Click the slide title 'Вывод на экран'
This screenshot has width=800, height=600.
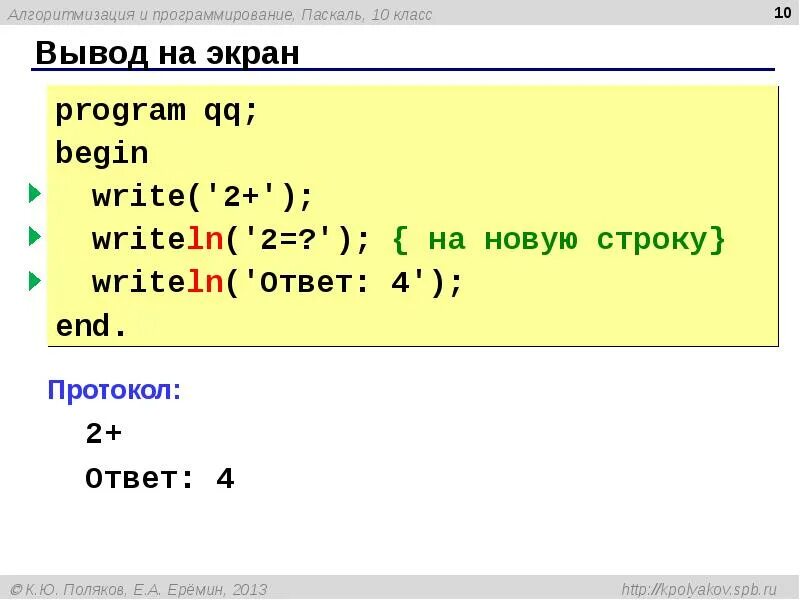pyautogui.click(x=167, y=52)
